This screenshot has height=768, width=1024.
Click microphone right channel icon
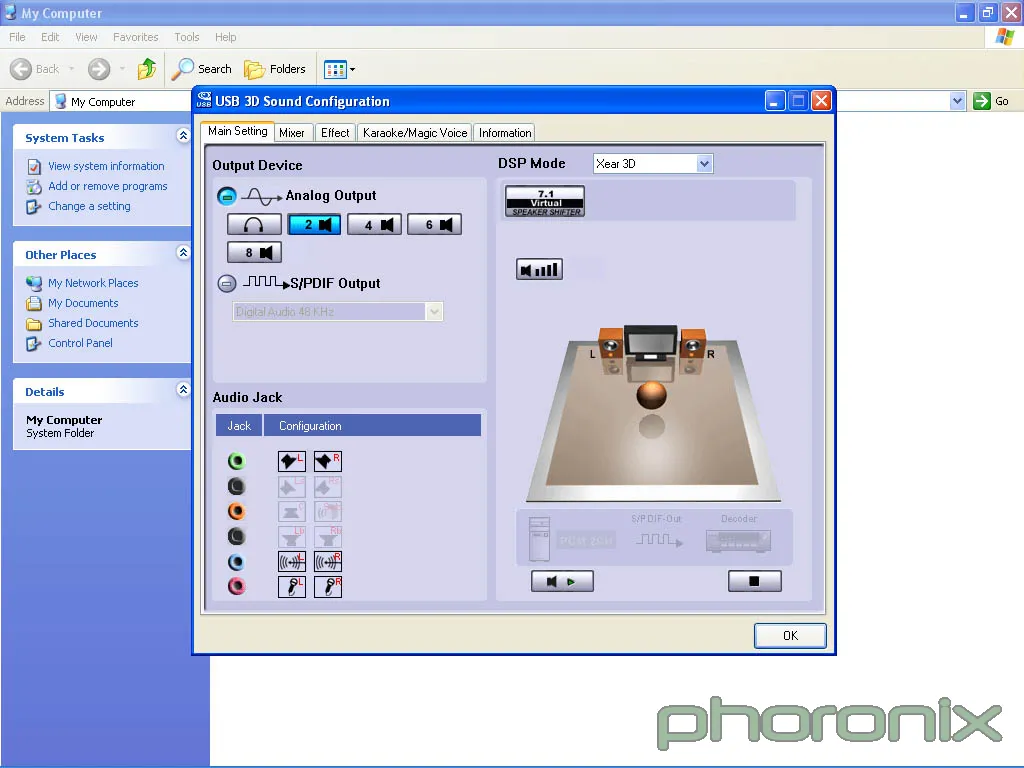(328, 586)
